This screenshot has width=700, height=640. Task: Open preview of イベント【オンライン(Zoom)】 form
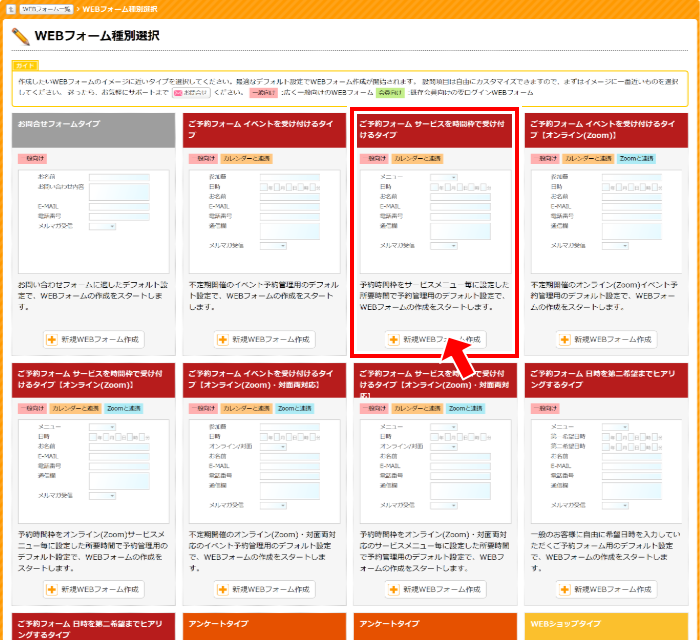(607, 221)
